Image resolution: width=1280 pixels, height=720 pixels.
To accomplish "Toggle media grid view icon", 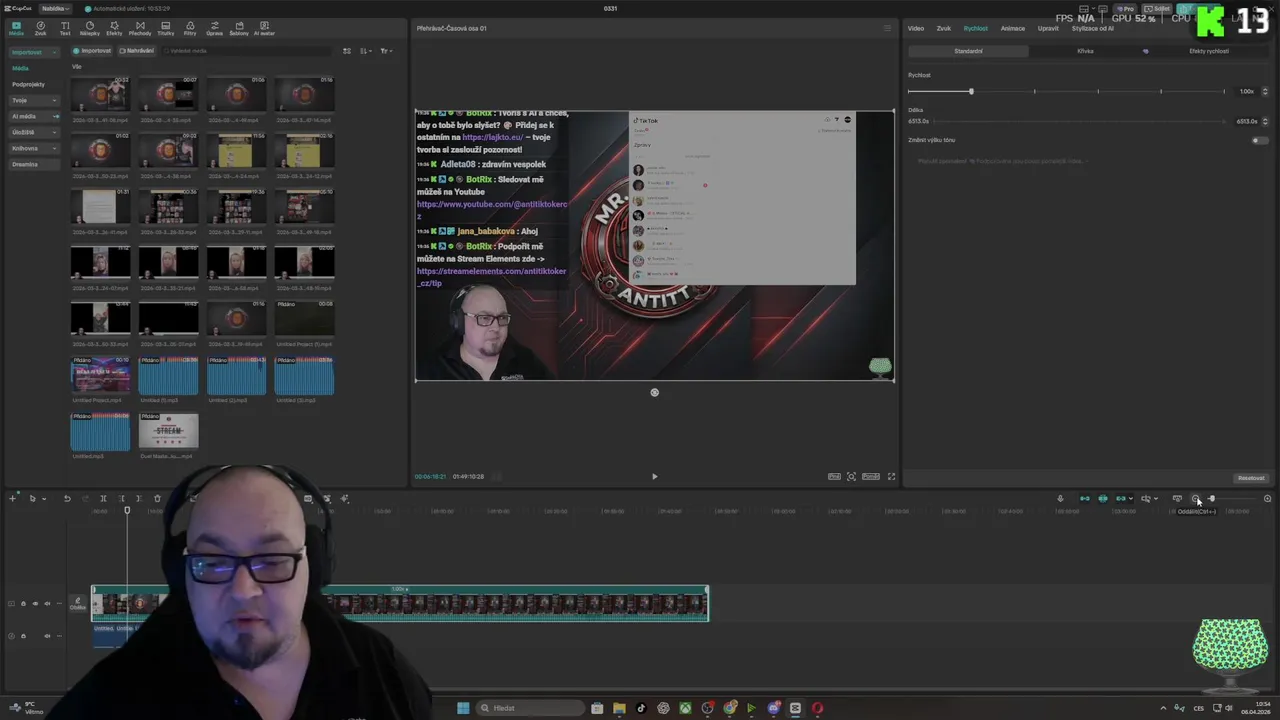I will coord(347,51).
